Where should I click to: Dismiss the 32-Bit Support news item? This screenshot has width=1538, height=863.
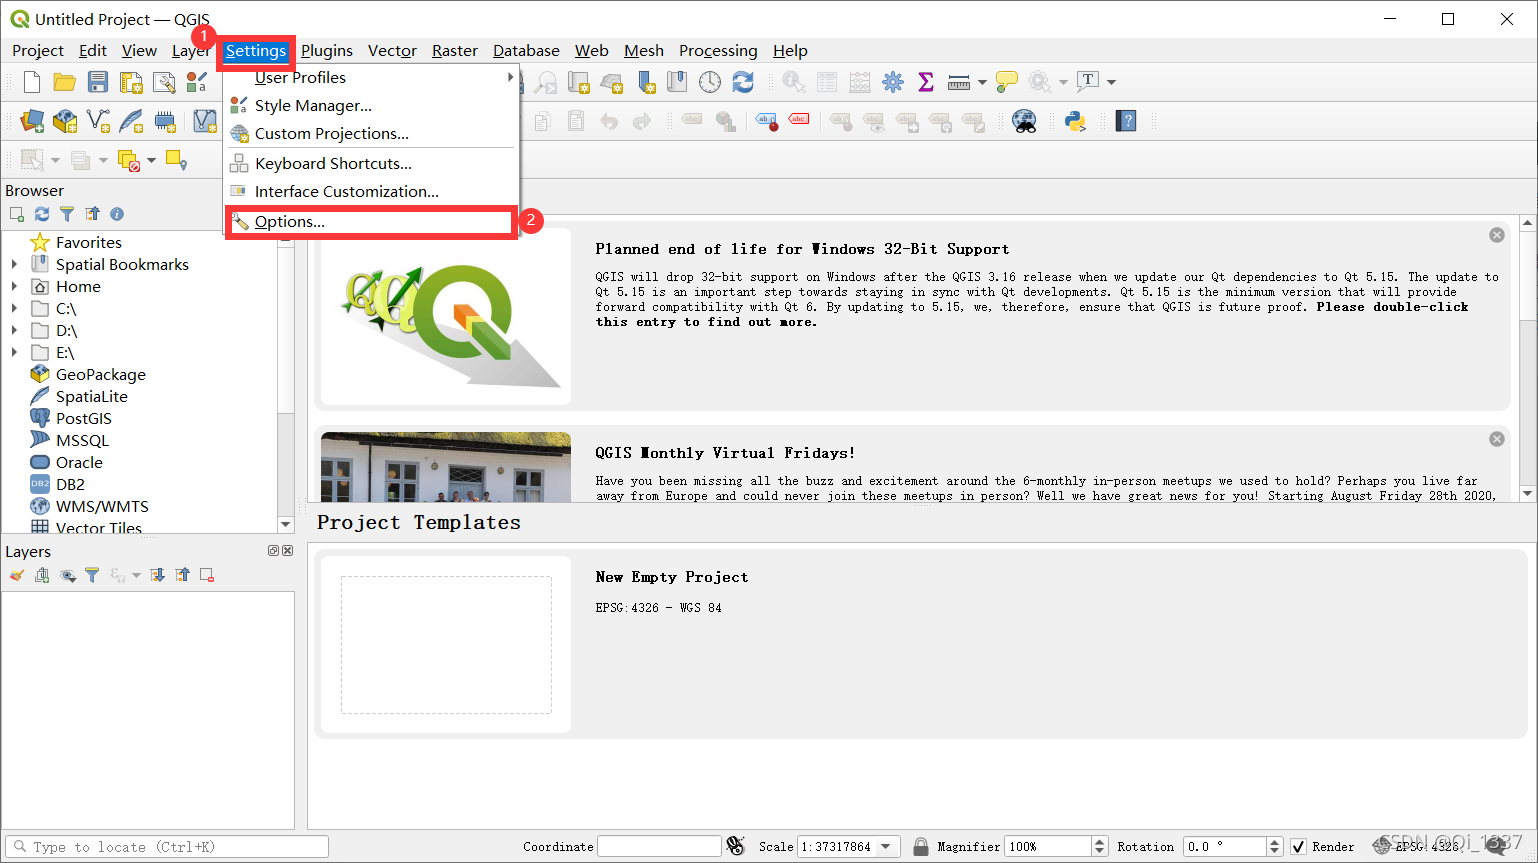click(1497, 235)
